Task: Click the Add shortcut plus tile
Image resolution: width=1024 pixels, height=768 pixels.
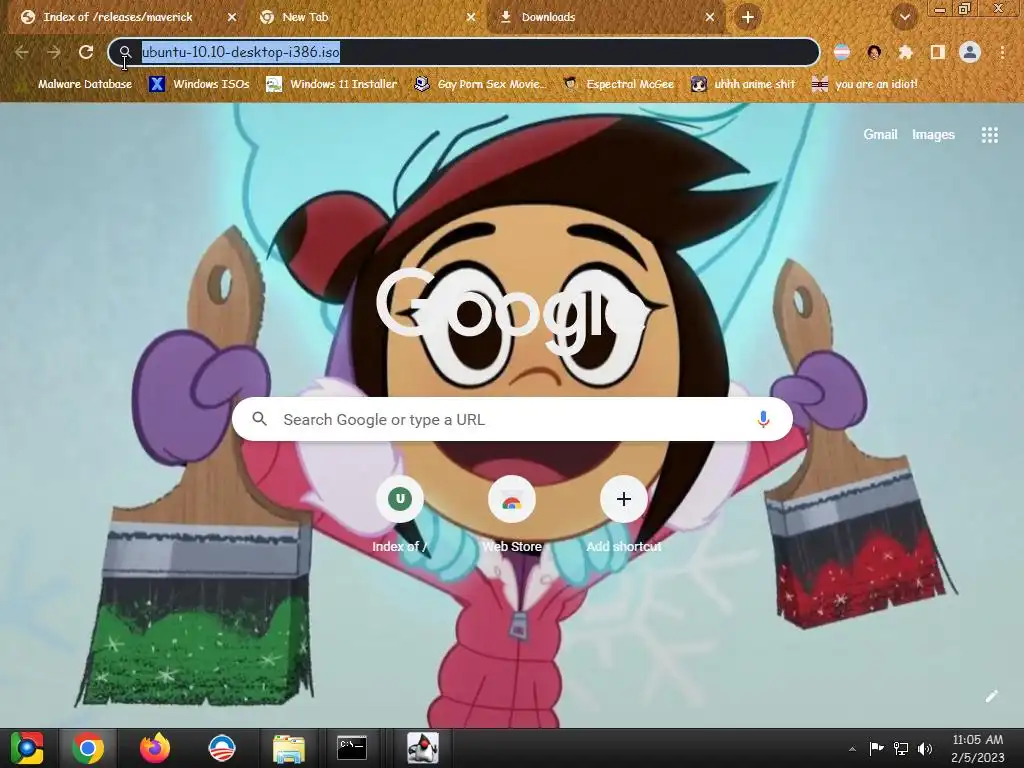Action: point(624,516)
